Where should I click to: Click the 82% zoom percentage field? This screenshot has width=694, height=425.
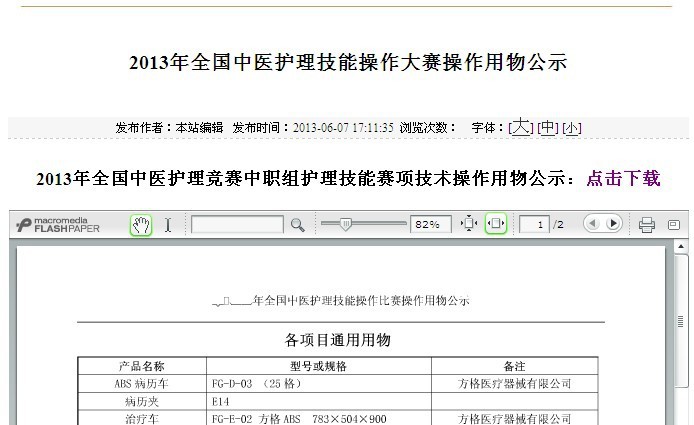pyautogui.click(x=430, y=225)
